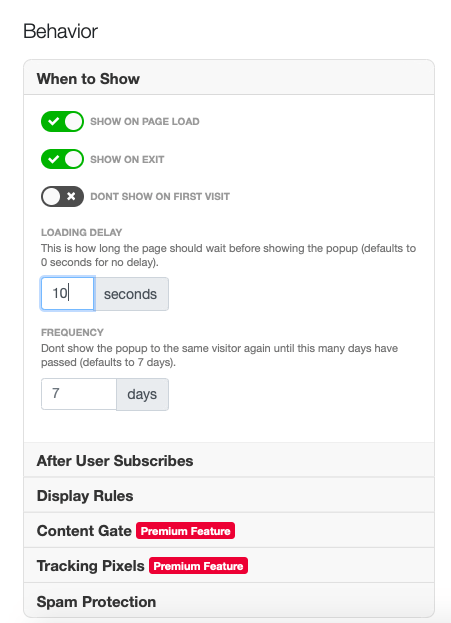This screenshot has height=623, width=451.
Task: Expand the After User Subscribes section
Action: [x=229, y=460]
